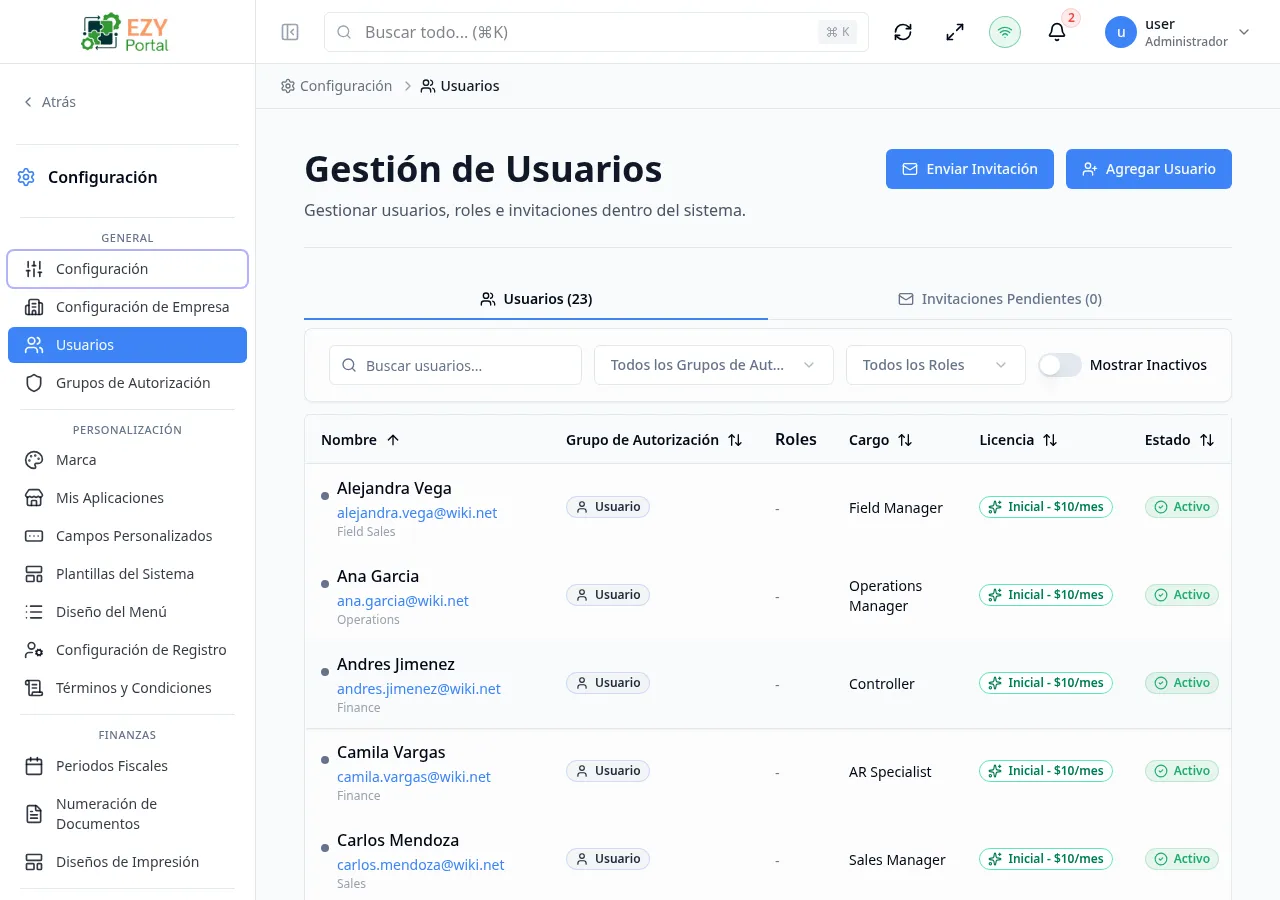Sort by Grupo de Autorización column

[x=654, y=440]
